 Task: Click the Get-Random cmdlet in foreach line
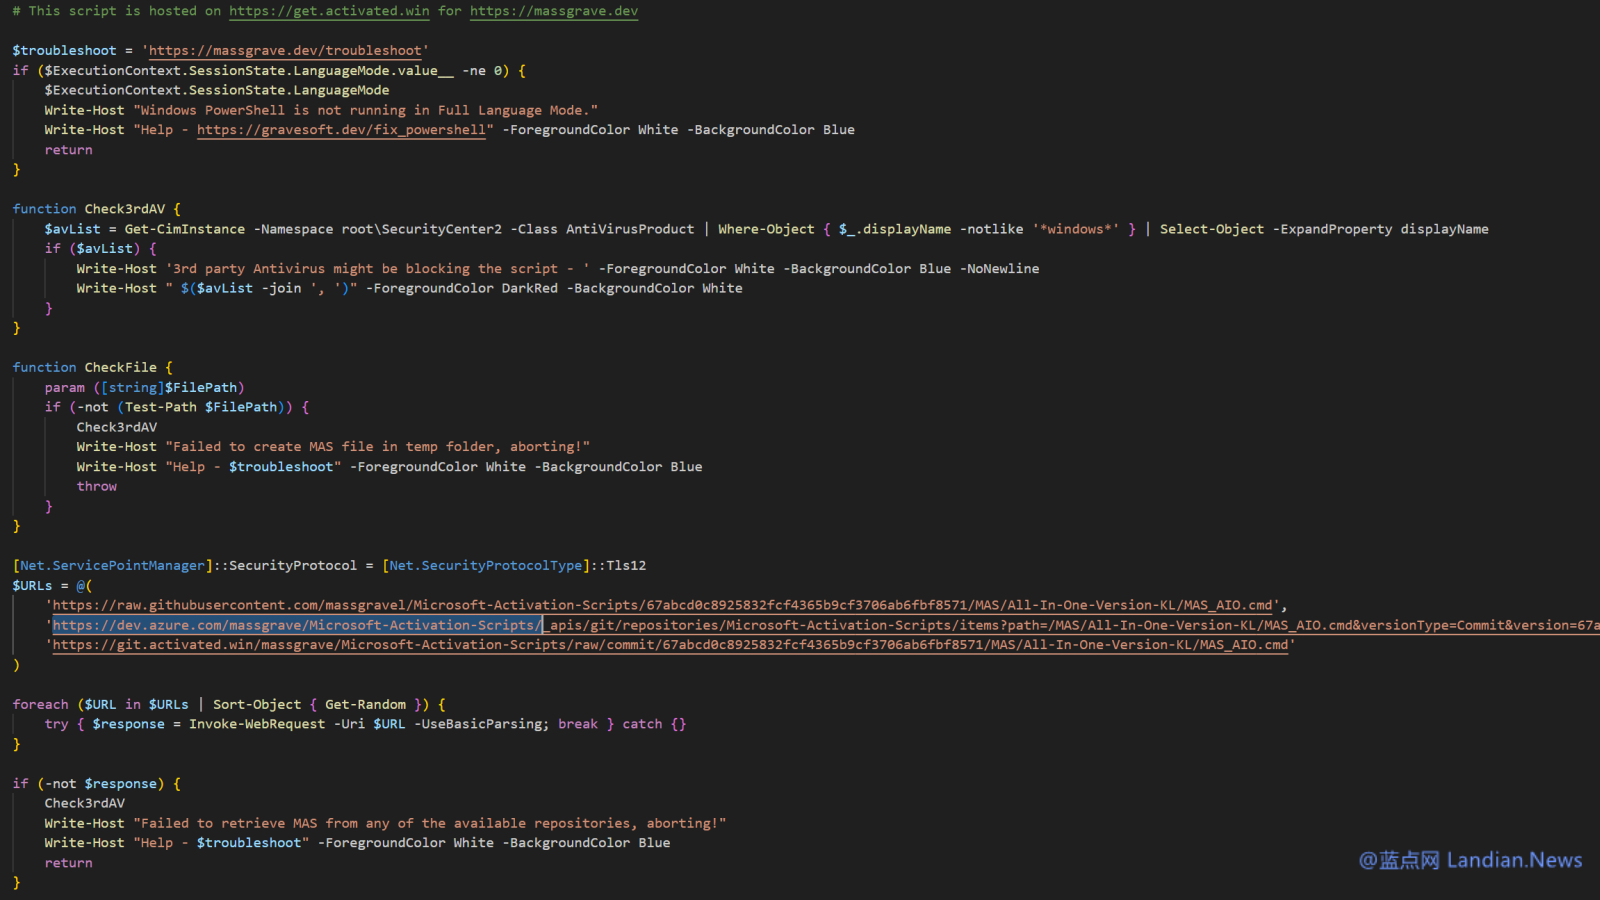click(365, 704)
